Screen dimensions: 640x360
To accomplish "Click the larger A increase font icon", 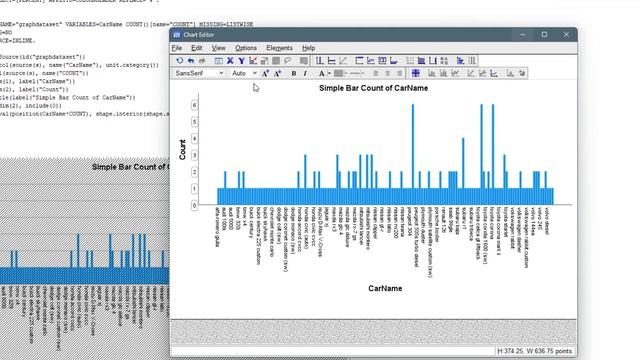I will point(265,73).
